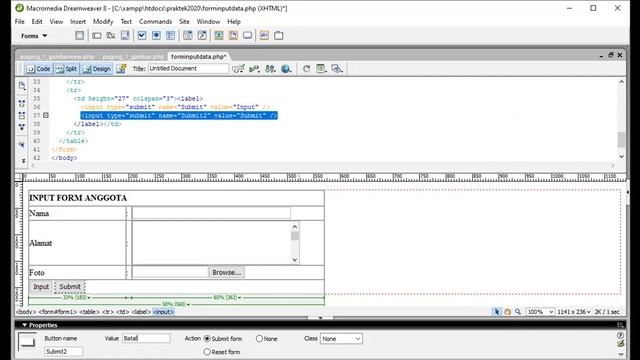
Task: Select the <label> tag in tag selector
Action: point(141,312)
